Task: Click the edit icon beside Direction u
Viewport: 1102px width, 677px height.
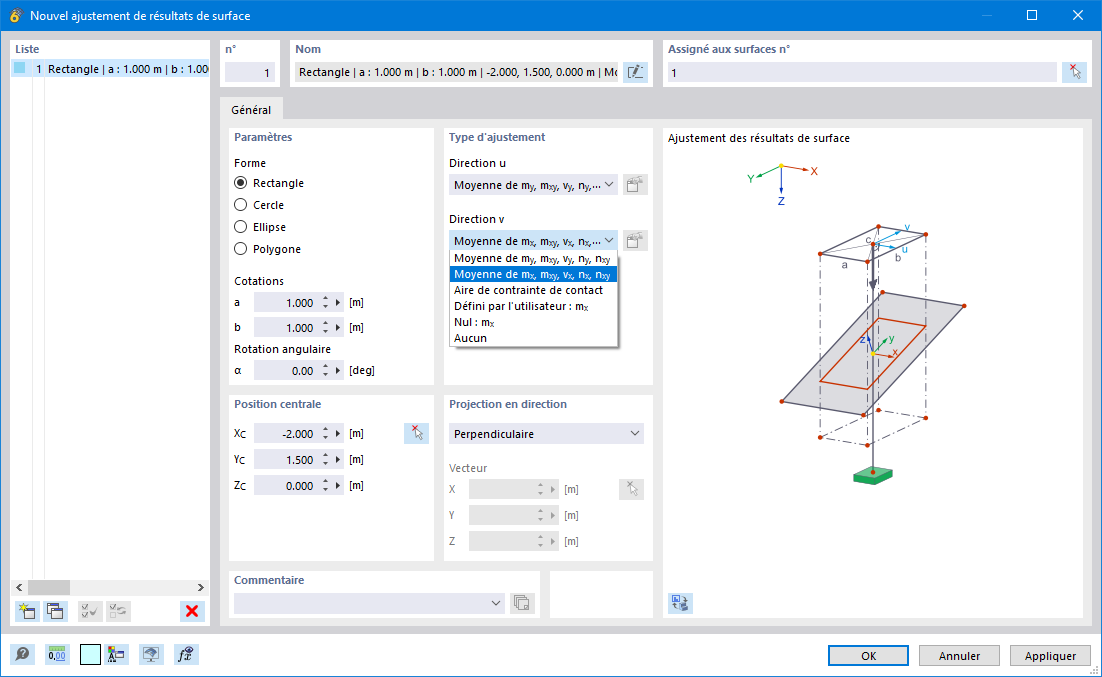Action: (635, 185)
